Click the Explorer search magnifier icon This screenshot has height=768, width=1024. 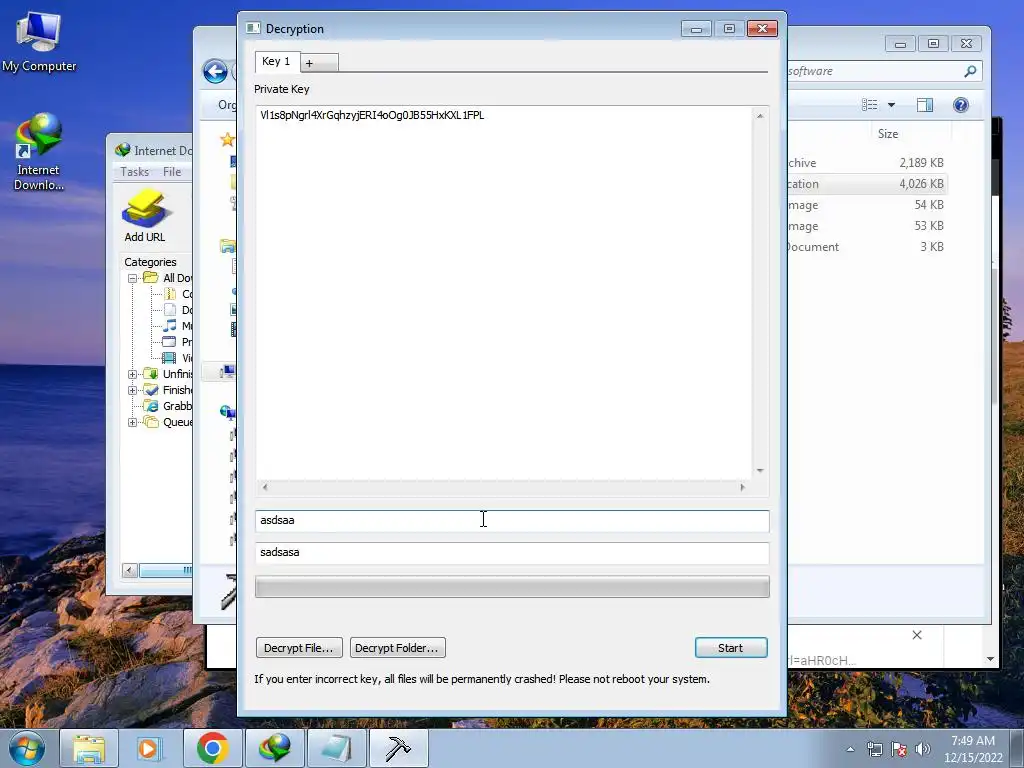970,71
